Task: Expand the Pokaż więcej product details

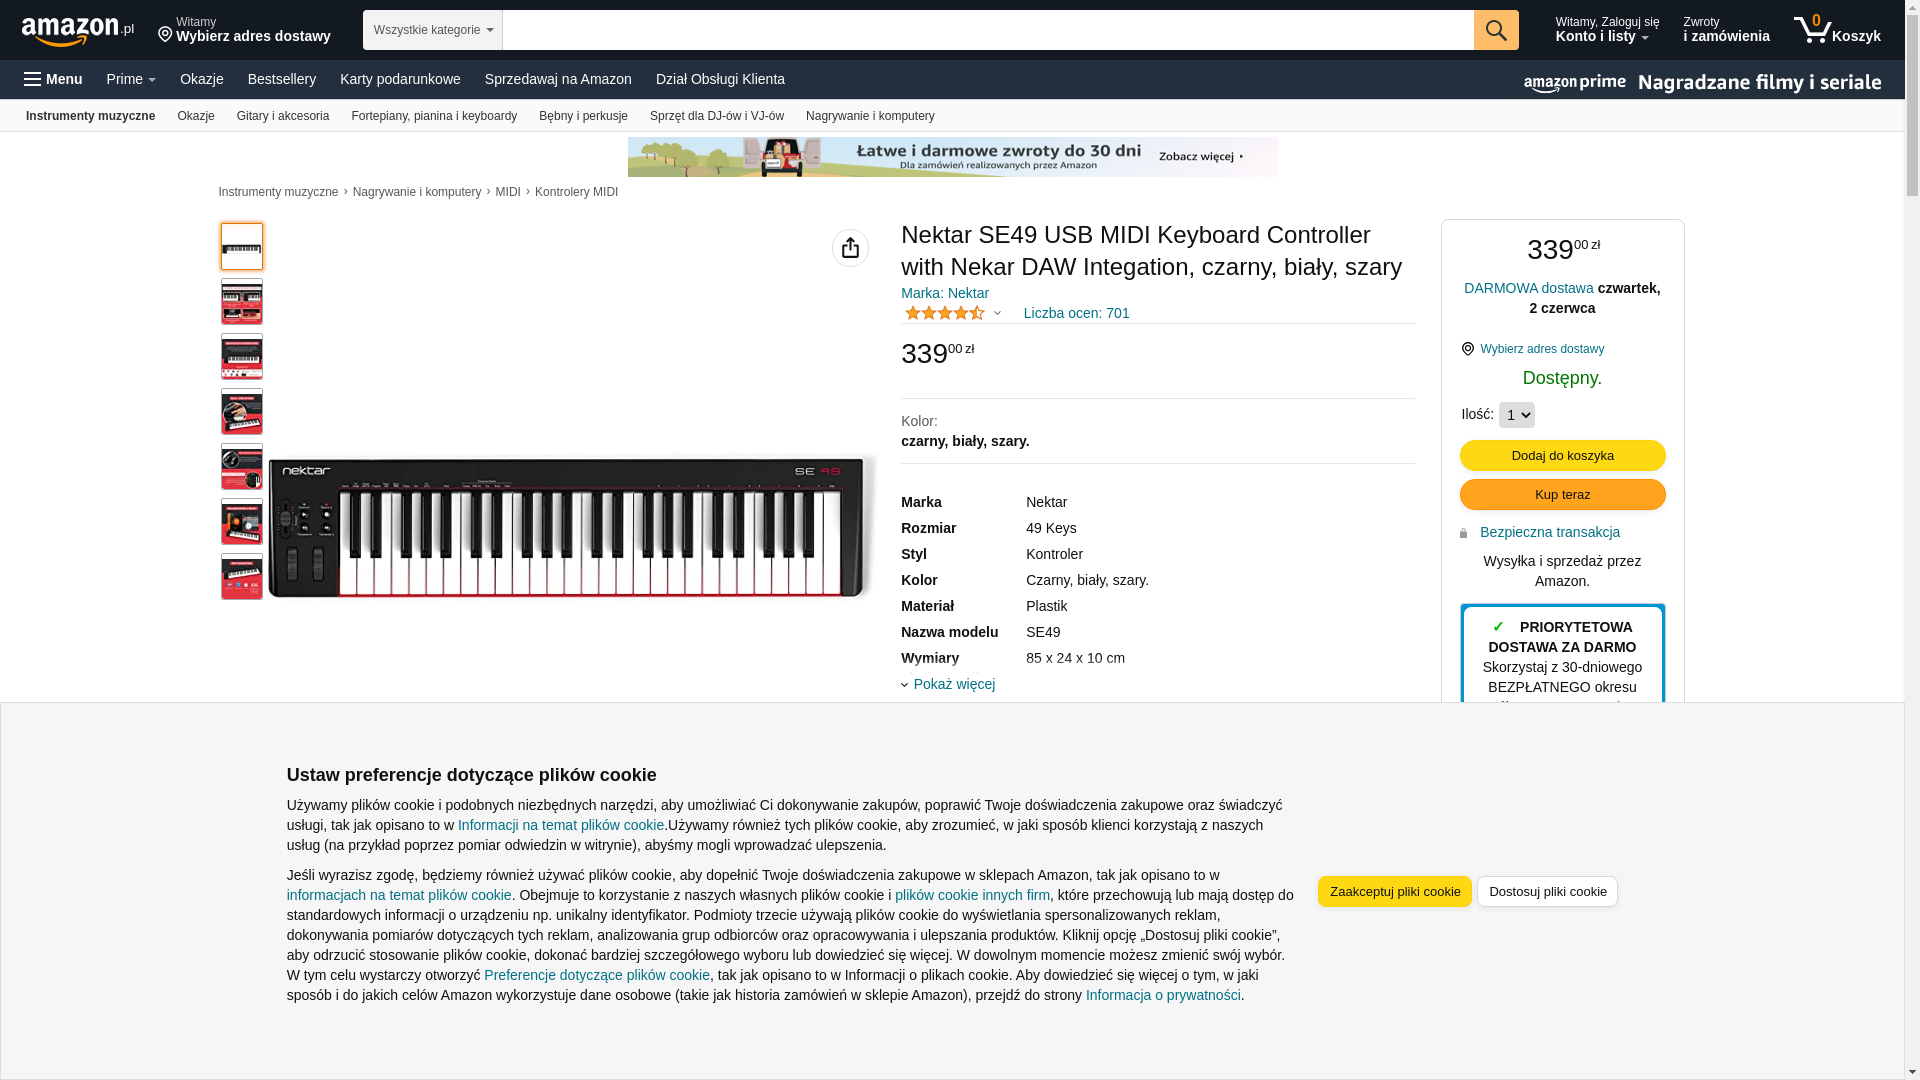Action: 953,684
